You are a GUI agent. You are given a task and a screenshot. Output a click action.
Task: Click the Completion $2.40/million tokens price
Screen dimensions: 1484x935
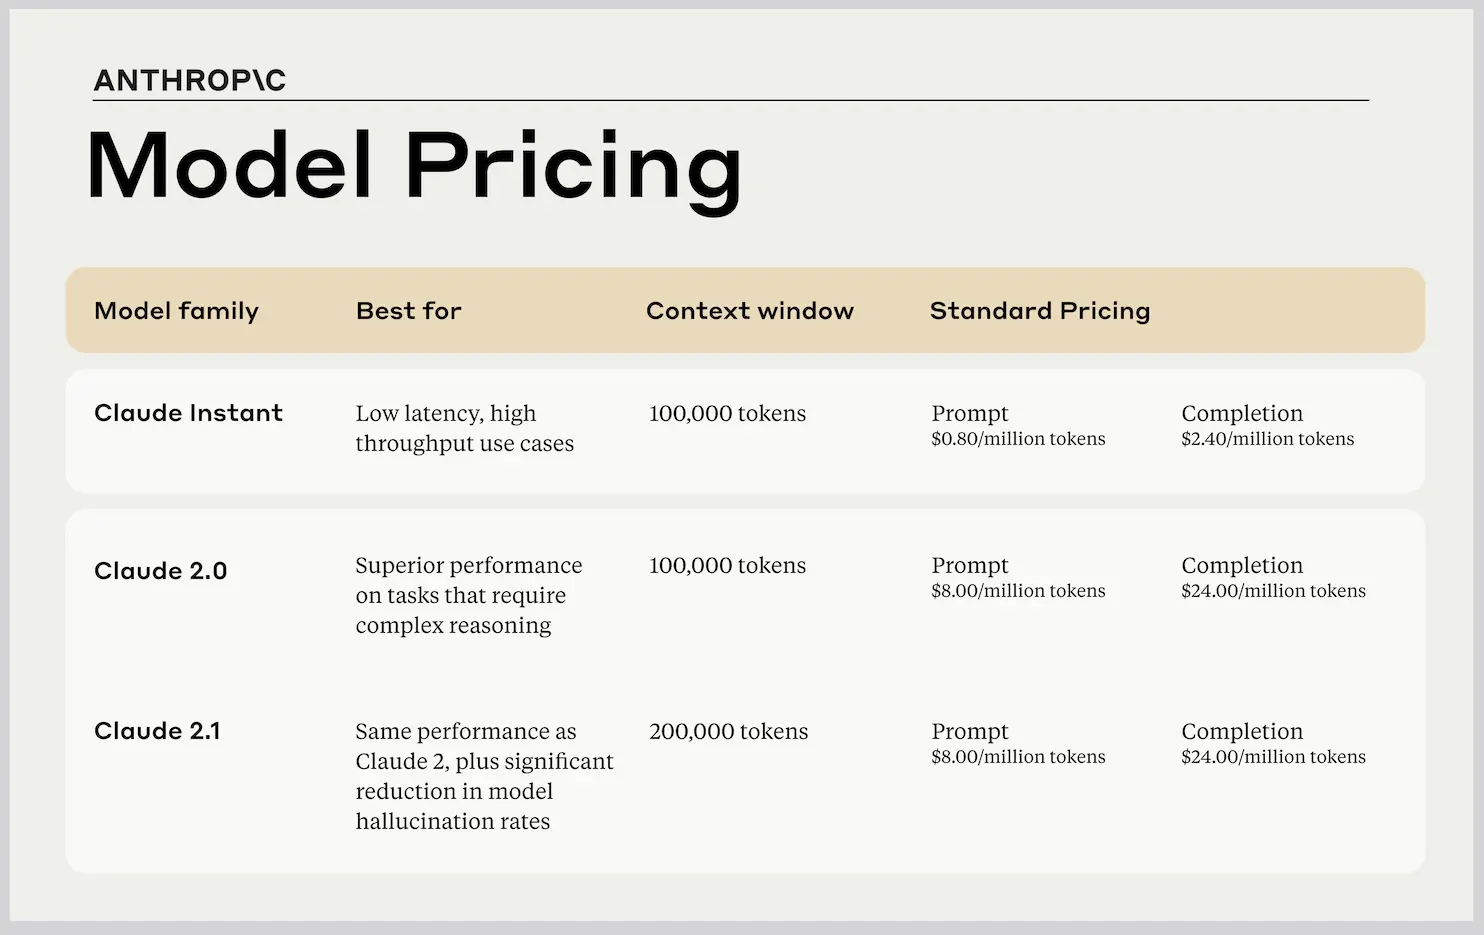coord(1268,425)
